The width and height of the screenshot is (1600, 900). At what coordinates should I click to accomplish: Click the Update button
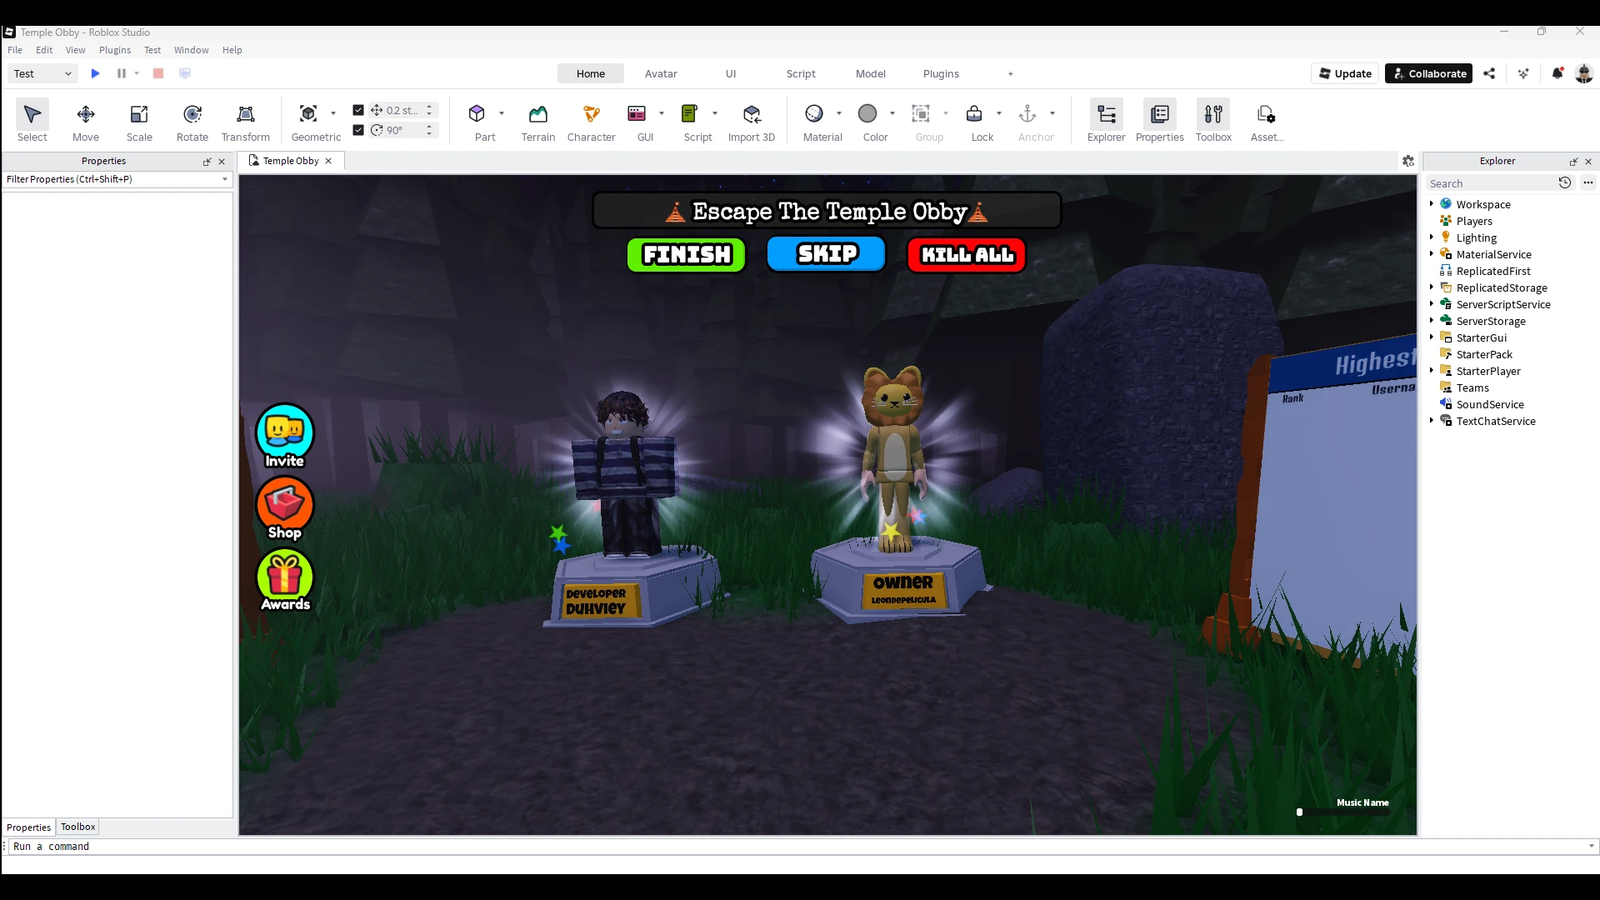click(x=1346, y=73)
